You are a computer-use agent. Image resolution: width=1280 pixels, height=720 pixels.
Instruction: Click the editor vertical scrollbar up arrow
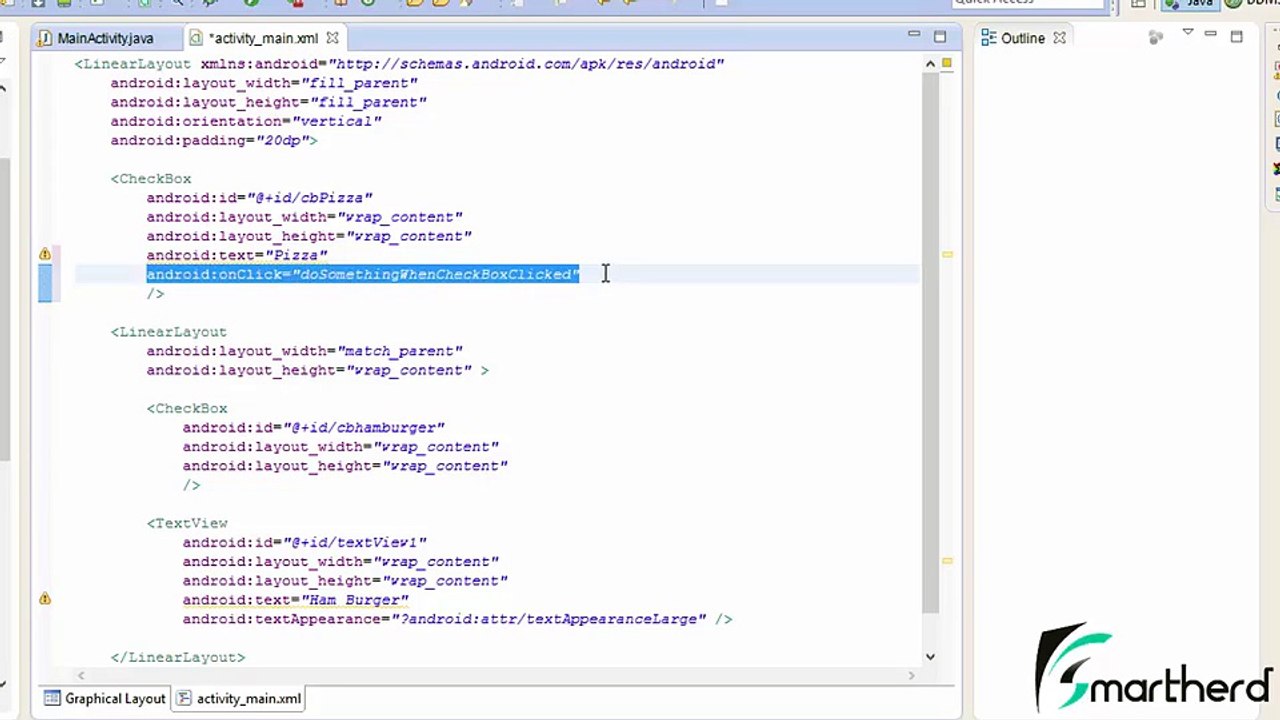click(930, 64)
